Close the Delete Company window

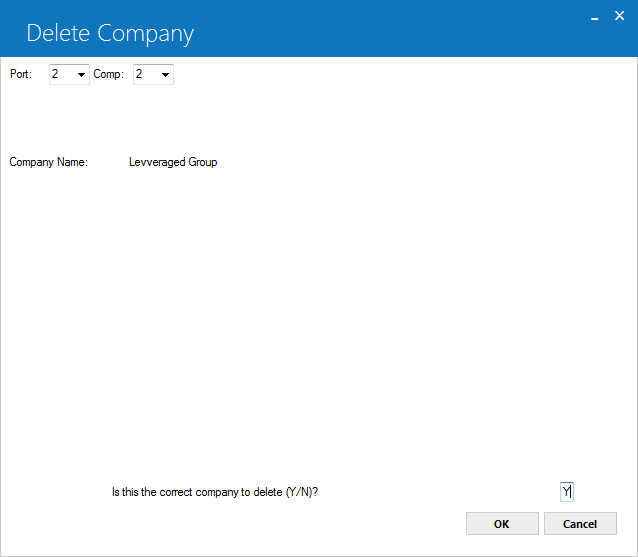(619, 16)
